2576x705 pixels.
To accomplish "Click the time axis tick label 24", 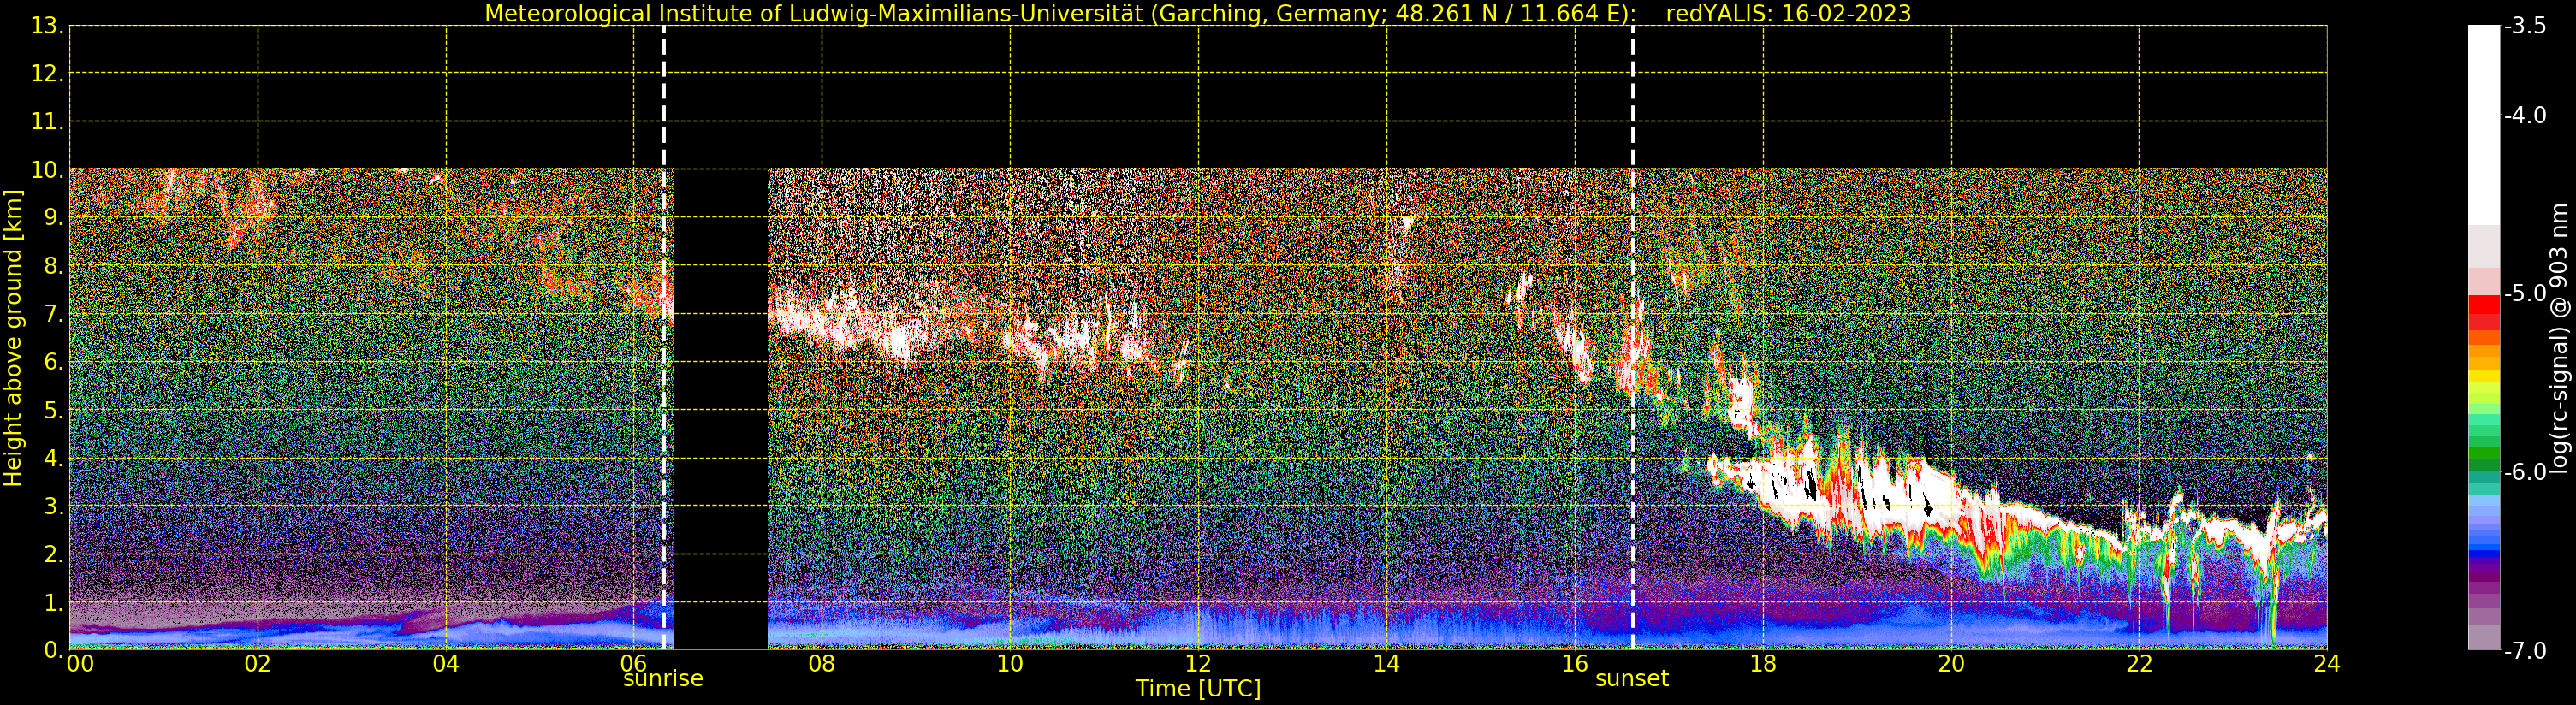I will tap(2327, 664).
